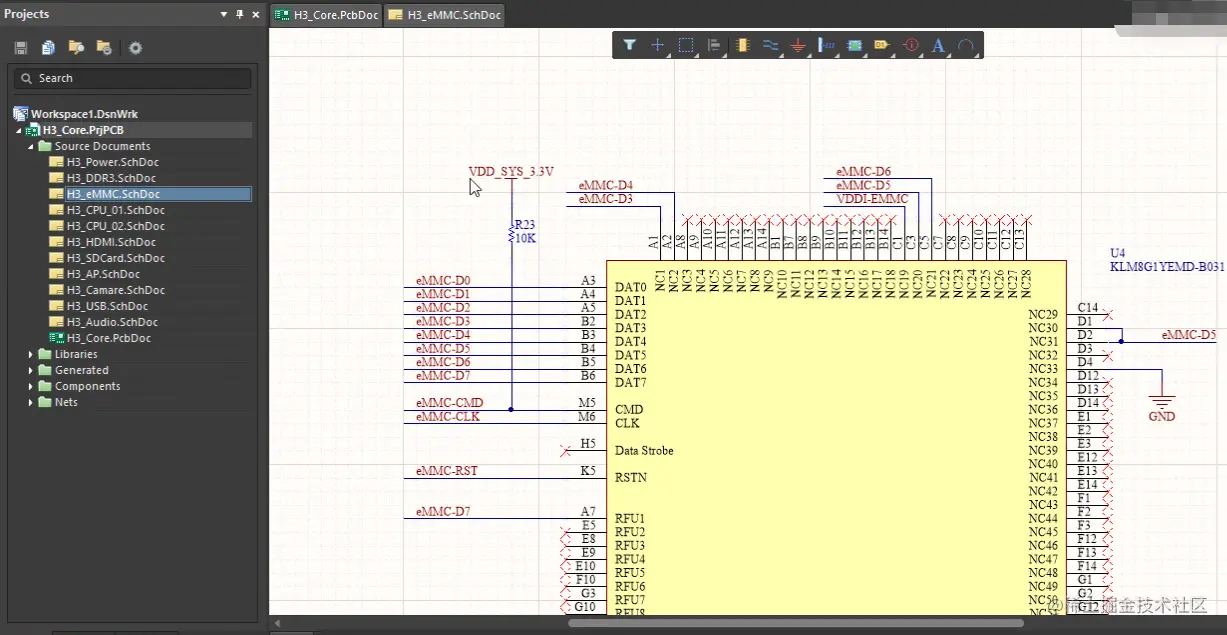
Task: Choose the GND power port tool
Action: click(798, 45)
